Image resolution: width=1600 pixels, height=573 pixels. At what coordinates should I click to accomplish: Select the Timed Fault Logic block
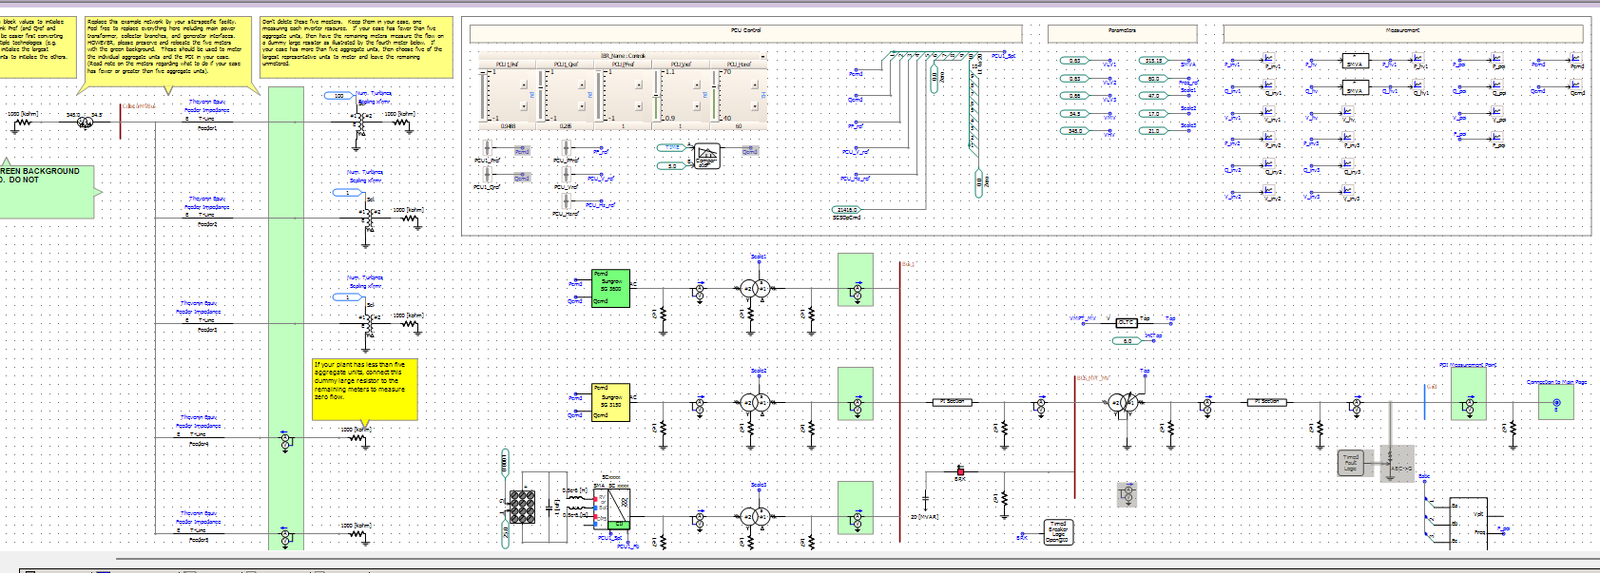tap(1351, 463)
